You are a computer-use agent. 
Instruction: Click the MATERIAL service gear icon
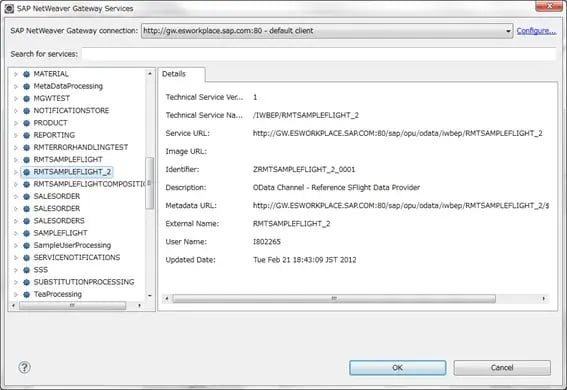(26, 74)
